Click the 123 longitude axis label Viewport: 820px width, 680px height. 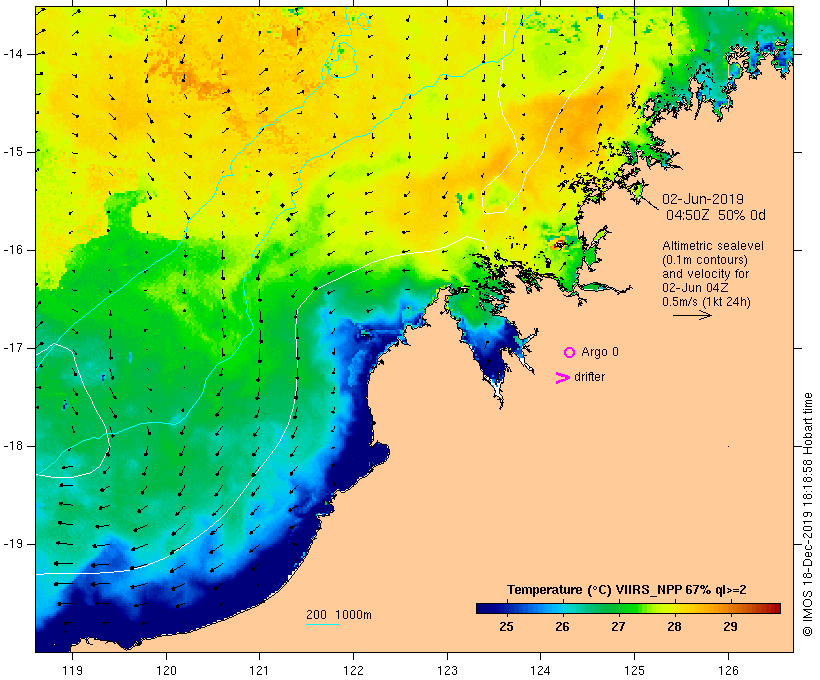pyautogui.click(x=447, y=670)
